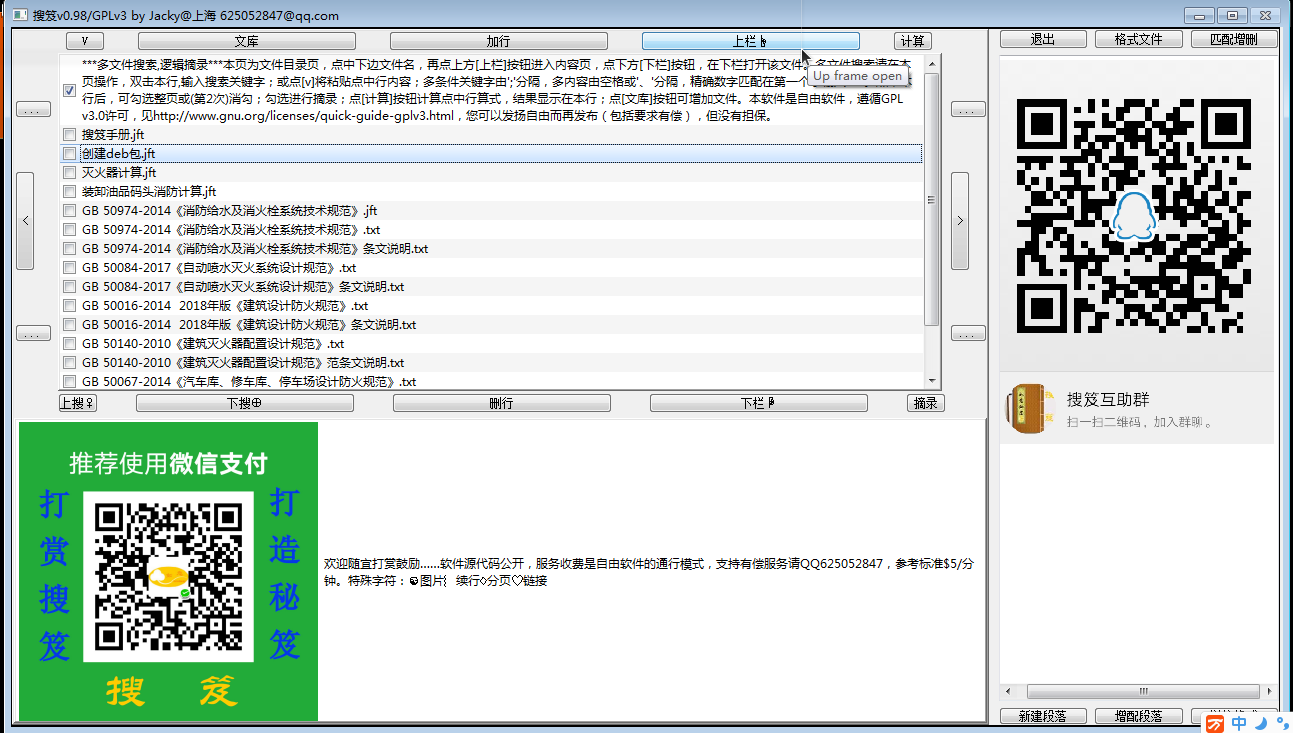Open the 文库 library button

[x=247, y=41]
